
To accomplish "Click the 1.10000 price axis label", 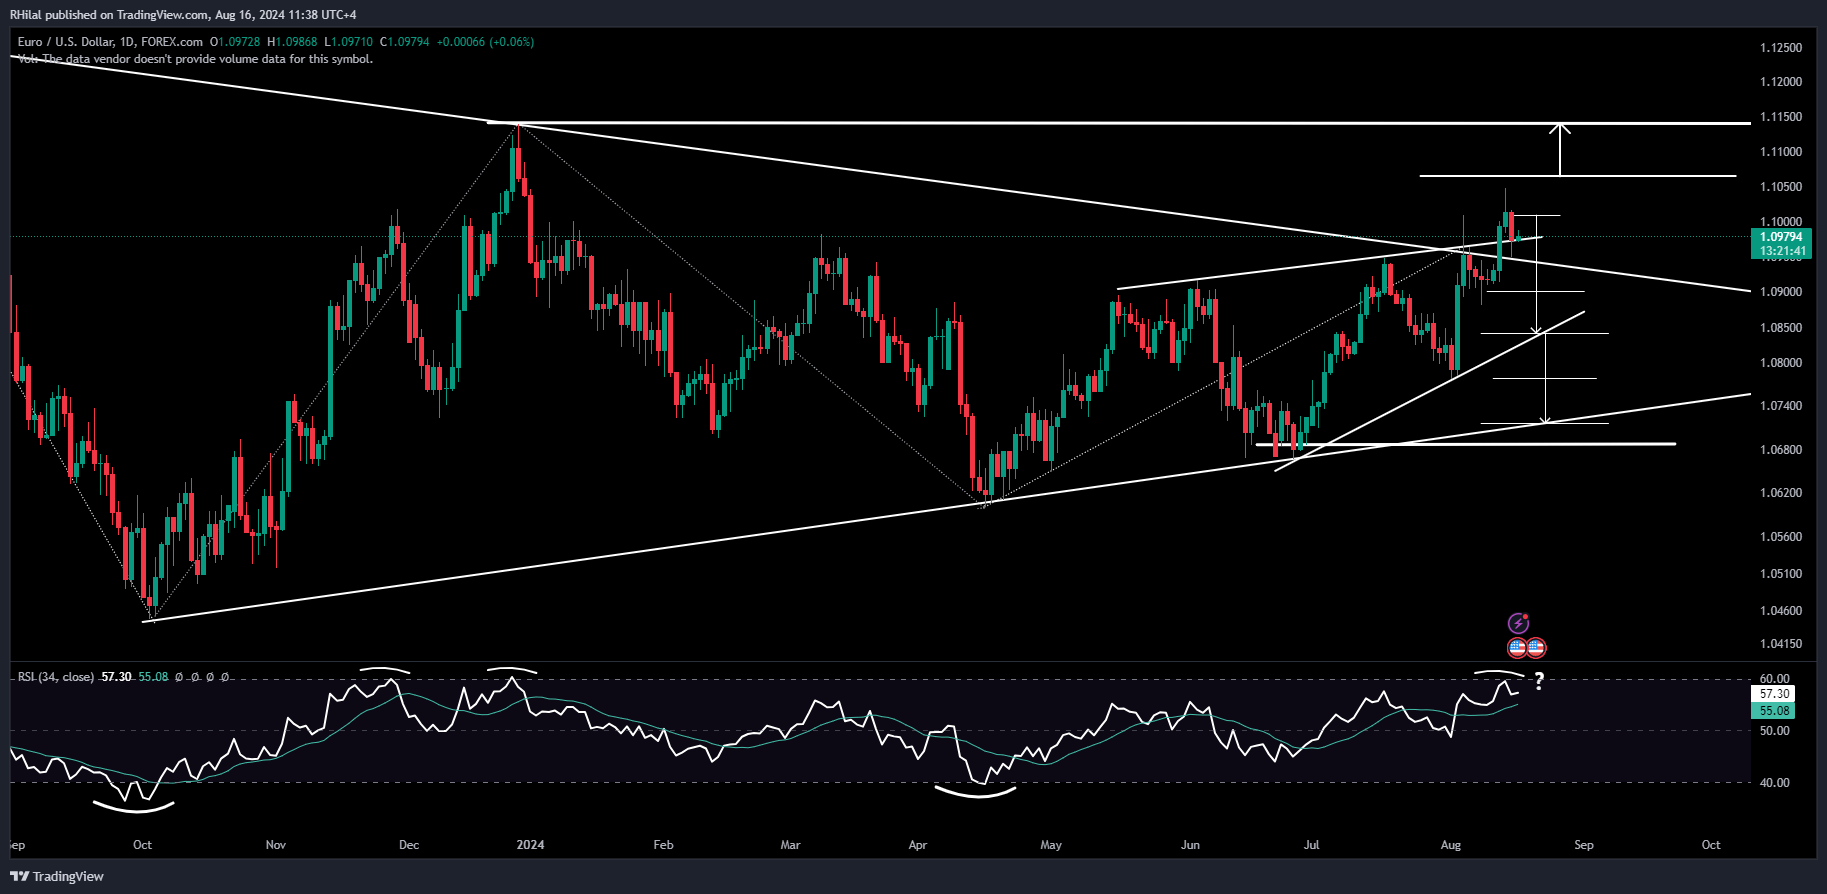I will pyautogui.click(x=1781, y=222).
